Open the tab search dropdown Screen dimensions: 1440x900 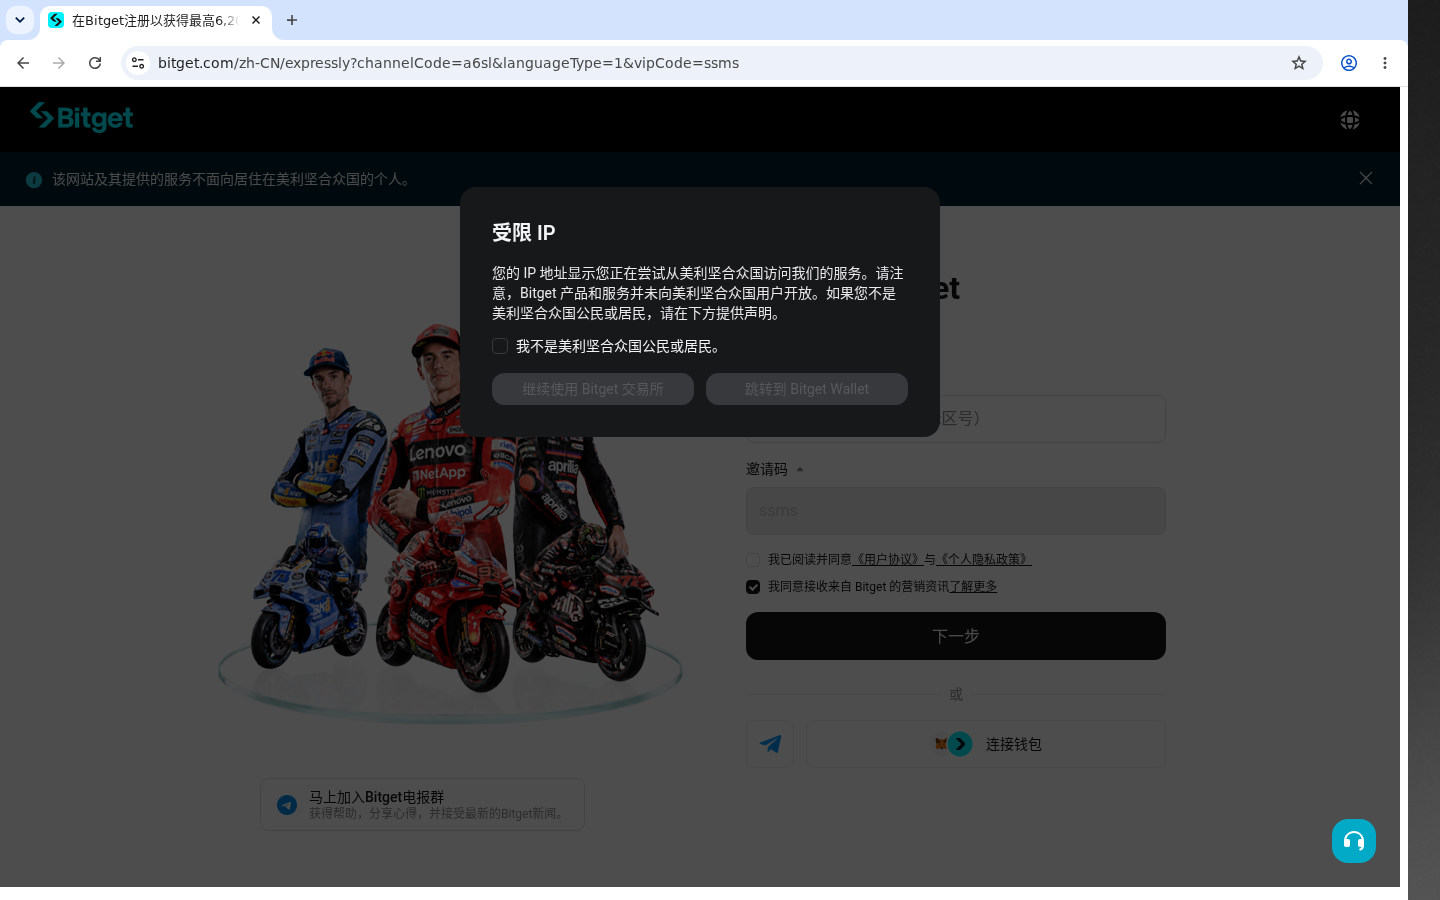[x=20, y=20]
